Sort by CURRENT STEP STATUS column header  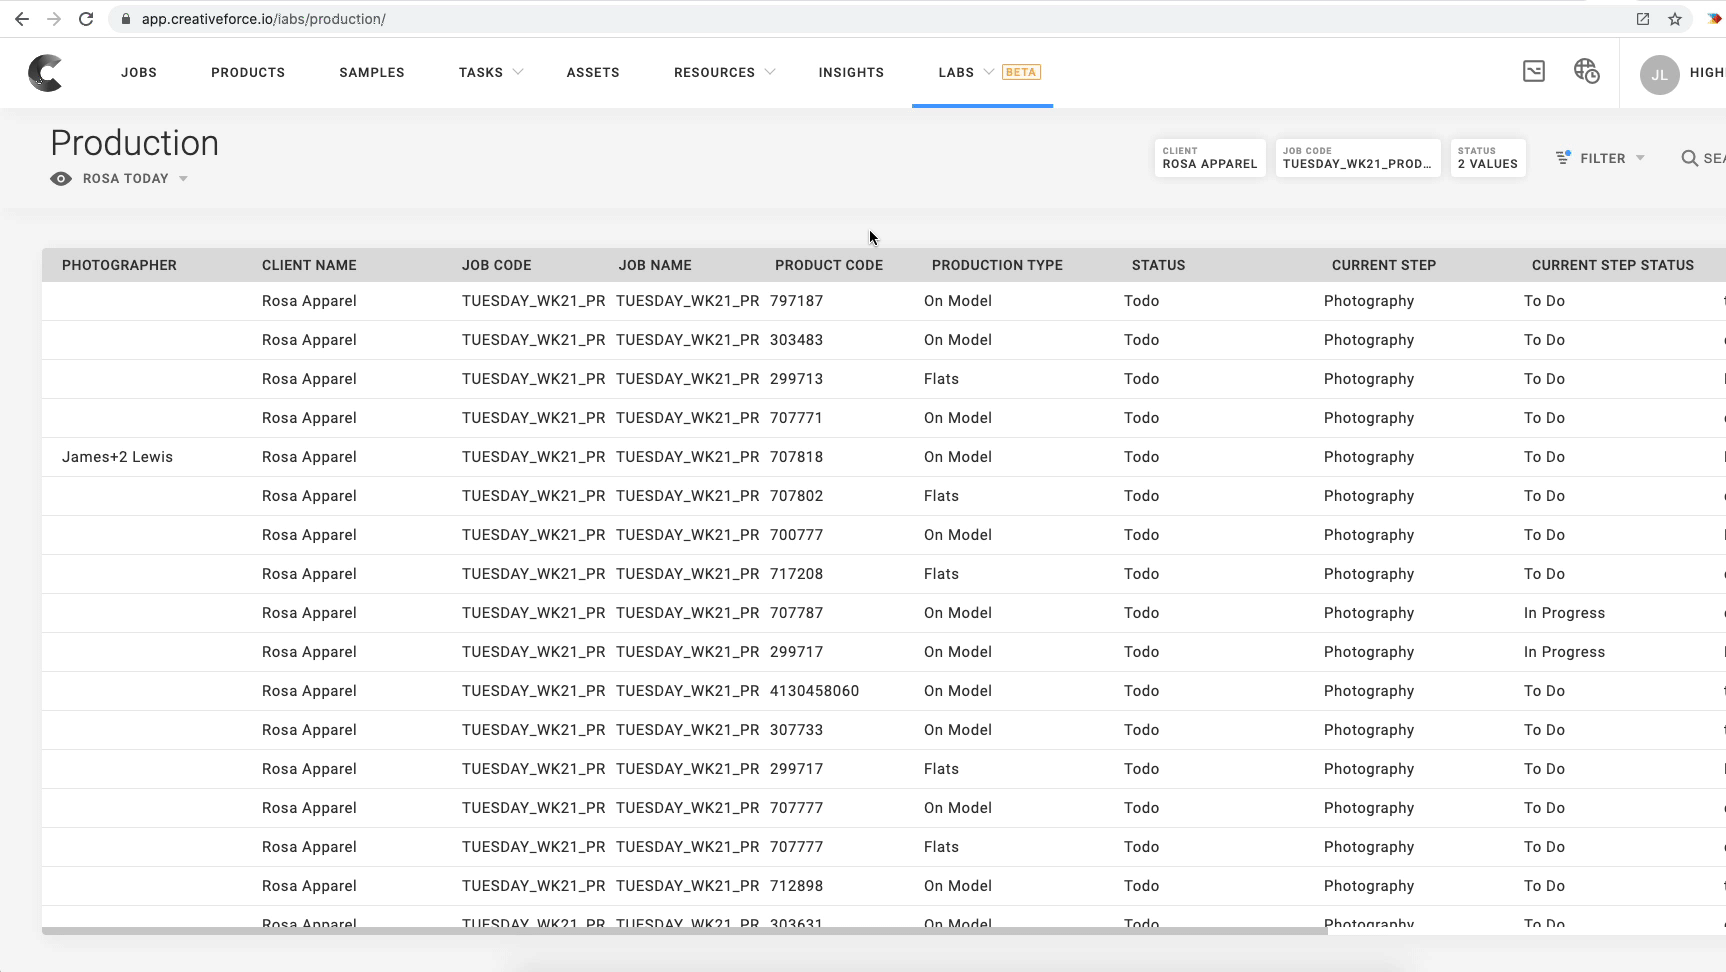tap(1613, 265)
